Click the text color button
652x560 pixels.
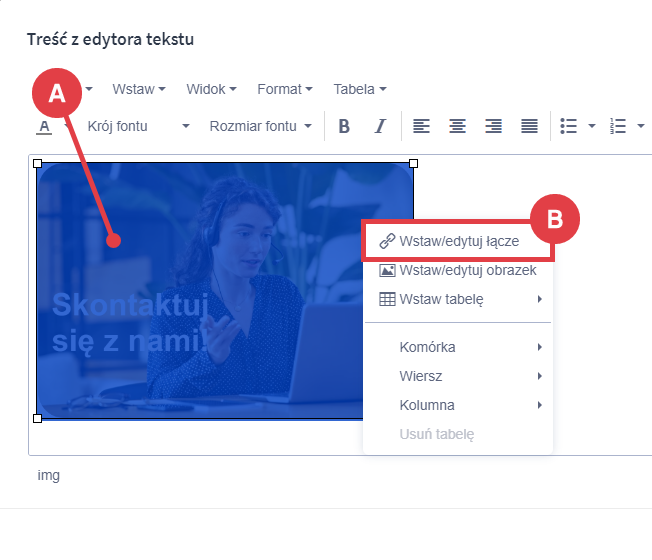pyautogui.click(x=44, y=126)
